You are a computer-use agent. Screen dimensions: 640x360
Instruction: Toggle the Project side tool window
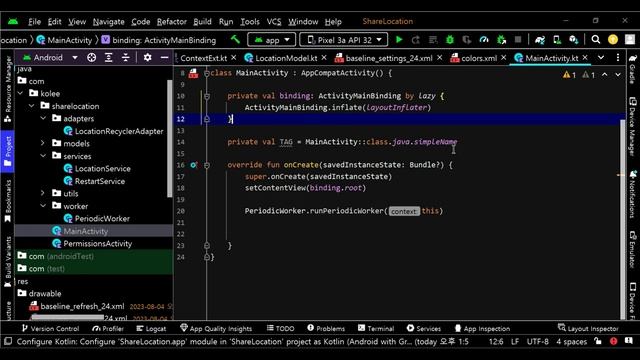8,151
